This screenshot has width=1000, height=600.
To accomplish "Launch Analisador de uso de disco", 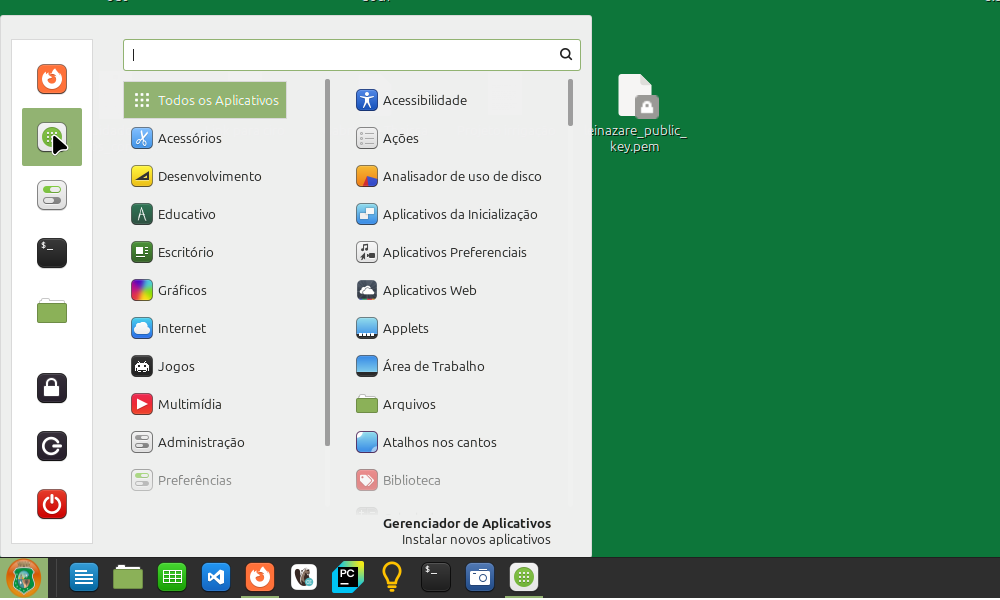I will [x=461, y=176].
